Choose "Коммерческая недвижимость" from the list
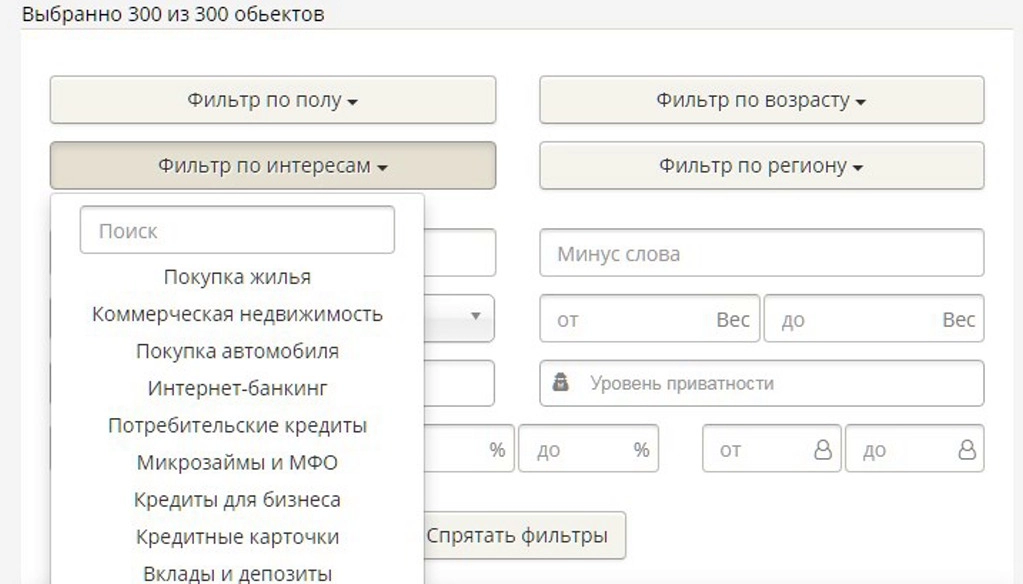The height and width of the screenshot is (584, 1023). (237, 314)
